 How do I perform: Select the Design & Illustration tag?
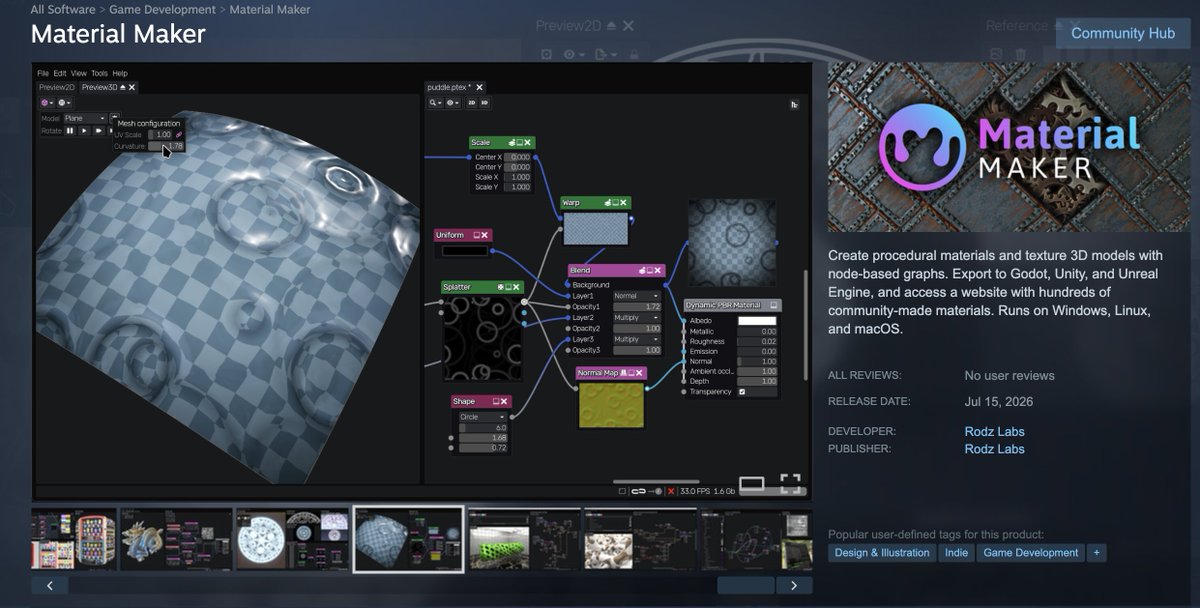pos(882,553)
